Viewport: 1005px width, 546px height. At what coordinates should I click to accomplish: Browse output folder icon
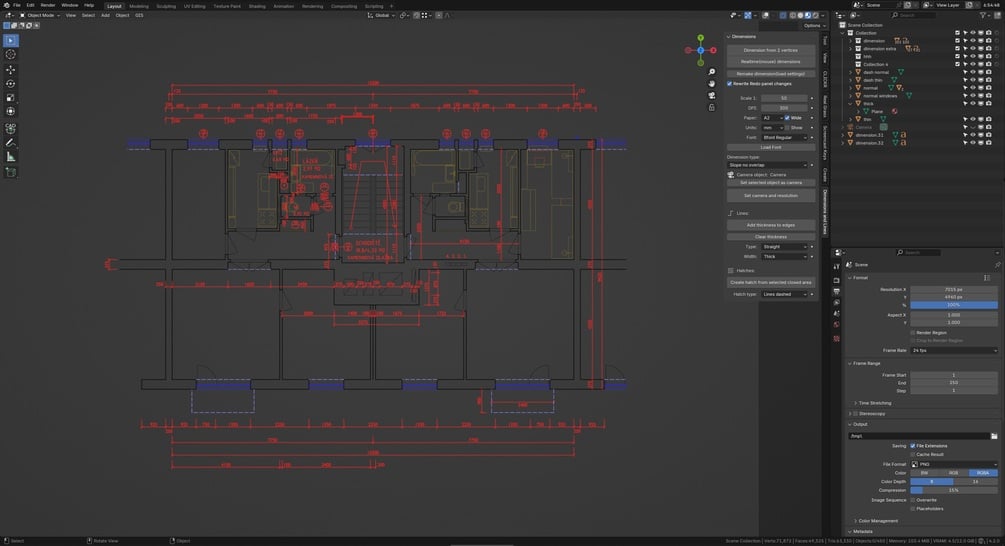click(x=994, y=436)
